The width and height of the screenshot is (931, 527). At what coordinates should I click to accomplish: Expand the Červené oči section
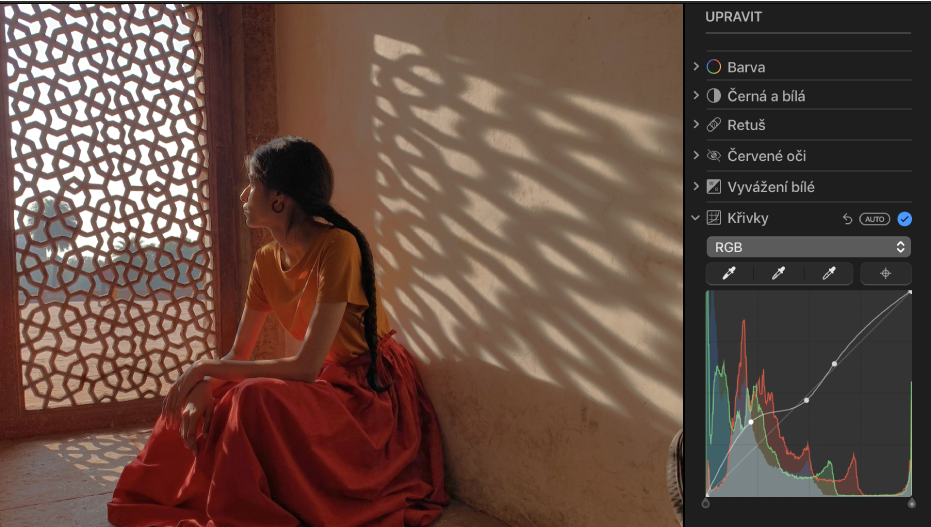[696, 155]
